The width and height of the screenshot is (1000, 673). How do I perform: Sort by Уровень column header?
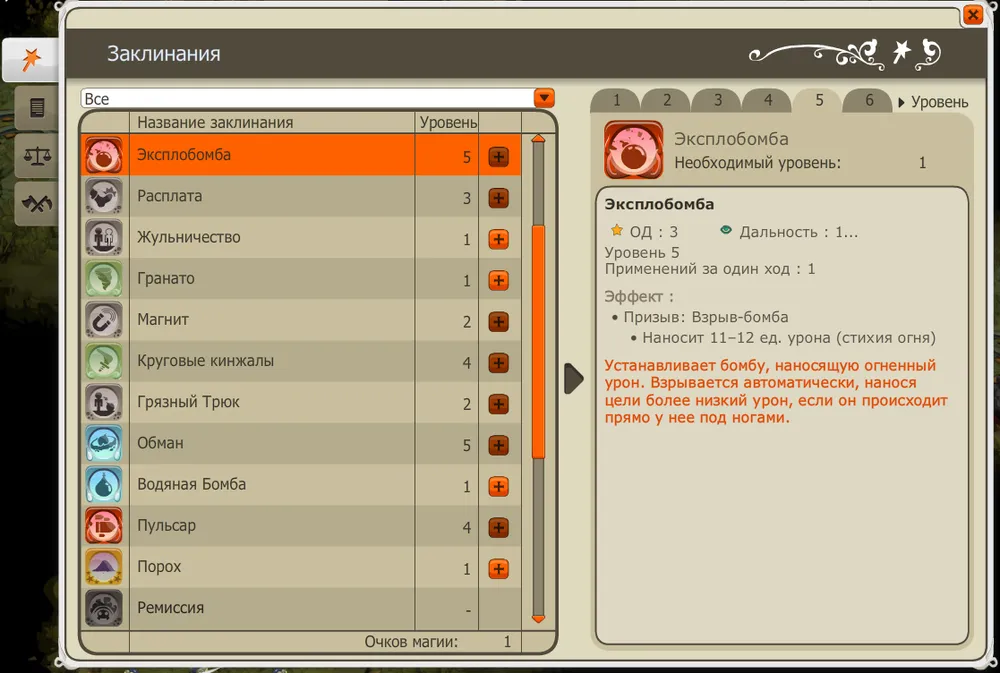click(448, 122)
